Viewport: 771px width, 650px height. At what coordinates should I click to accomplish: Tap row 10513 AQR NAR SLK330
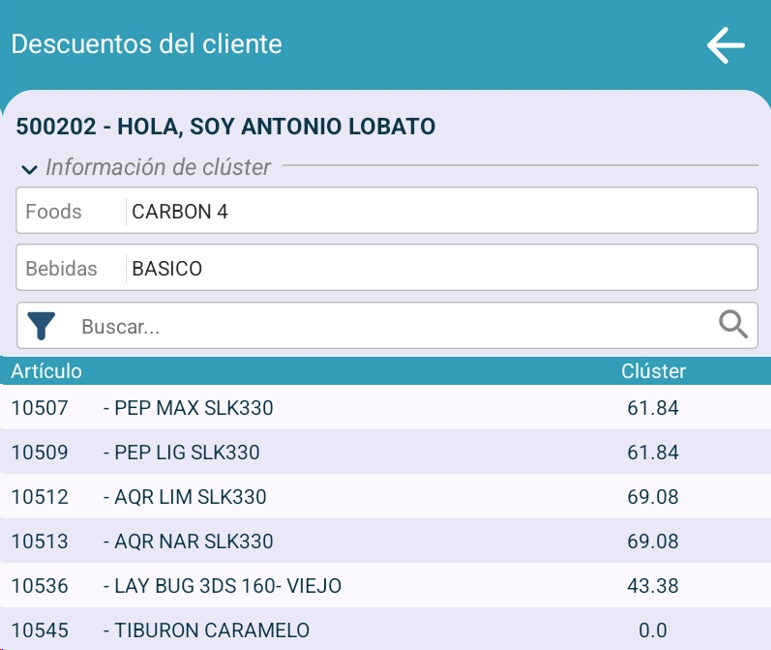click(x=190, y=541)
